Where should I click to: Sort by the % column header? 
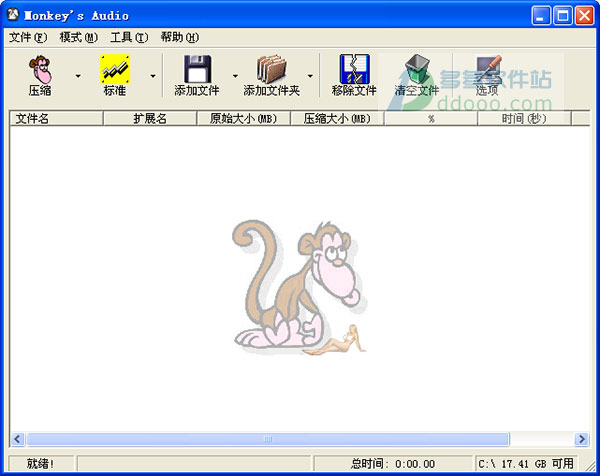[431, 119]
